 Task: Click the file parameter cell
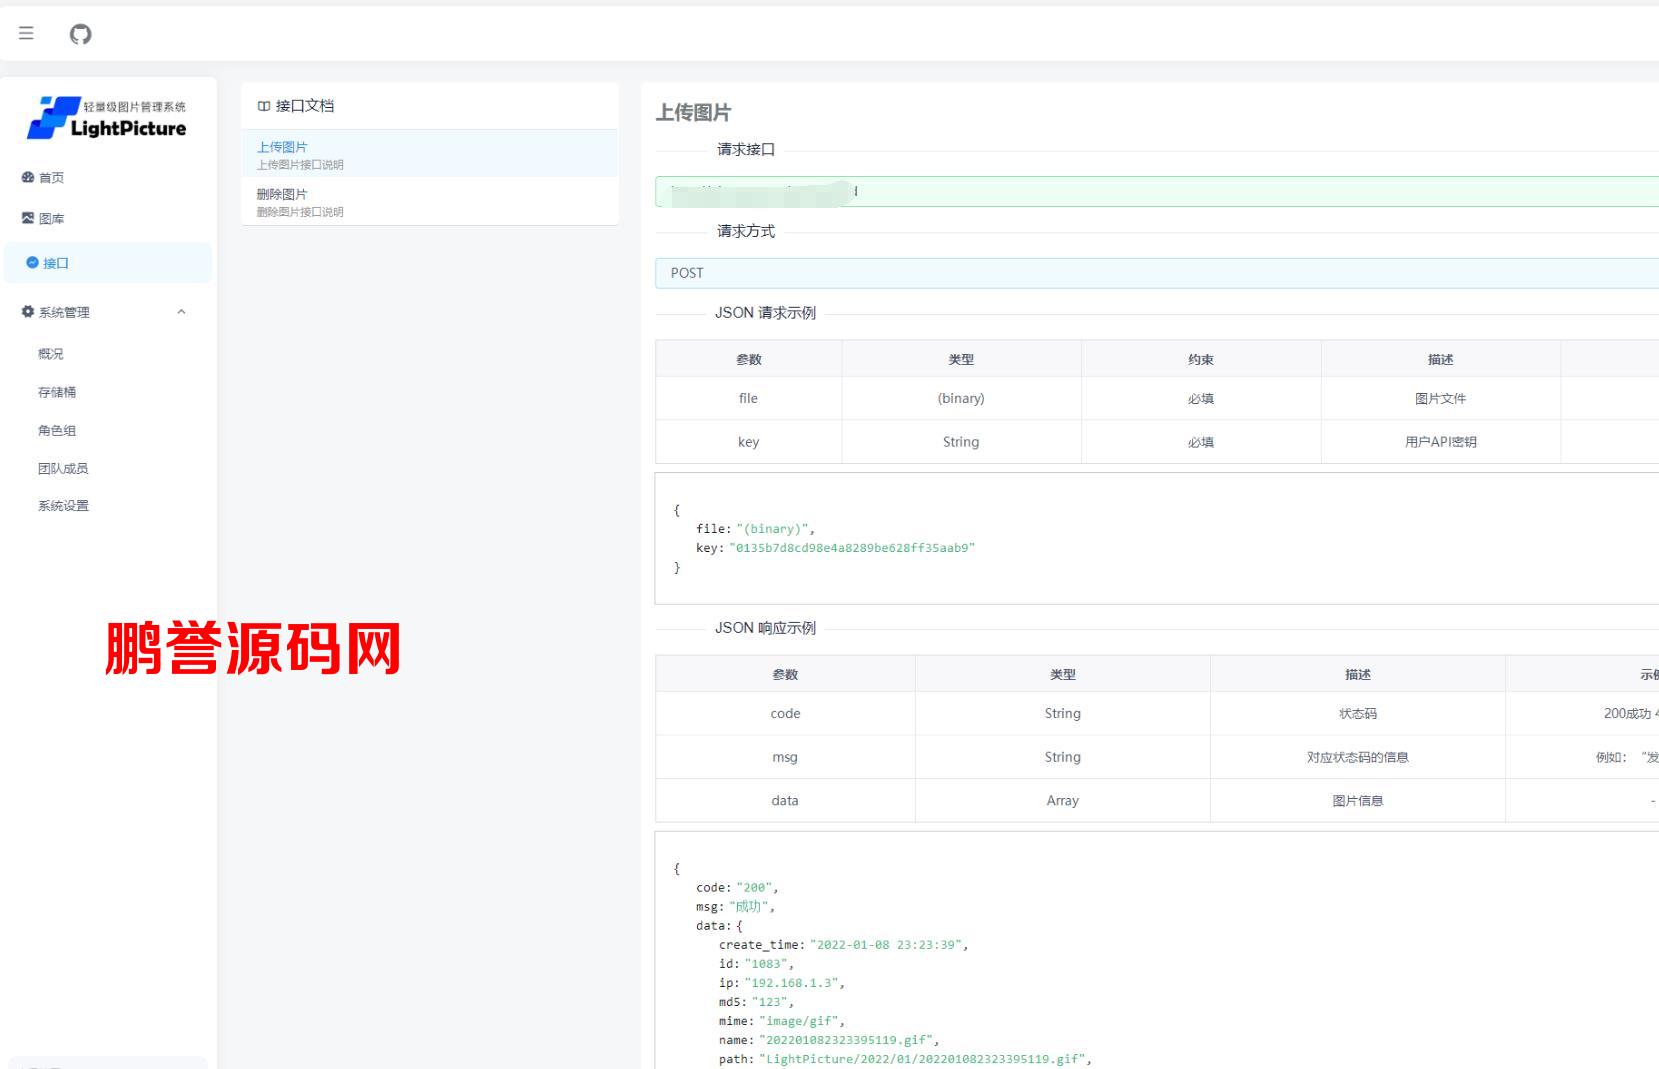(748, 398)
